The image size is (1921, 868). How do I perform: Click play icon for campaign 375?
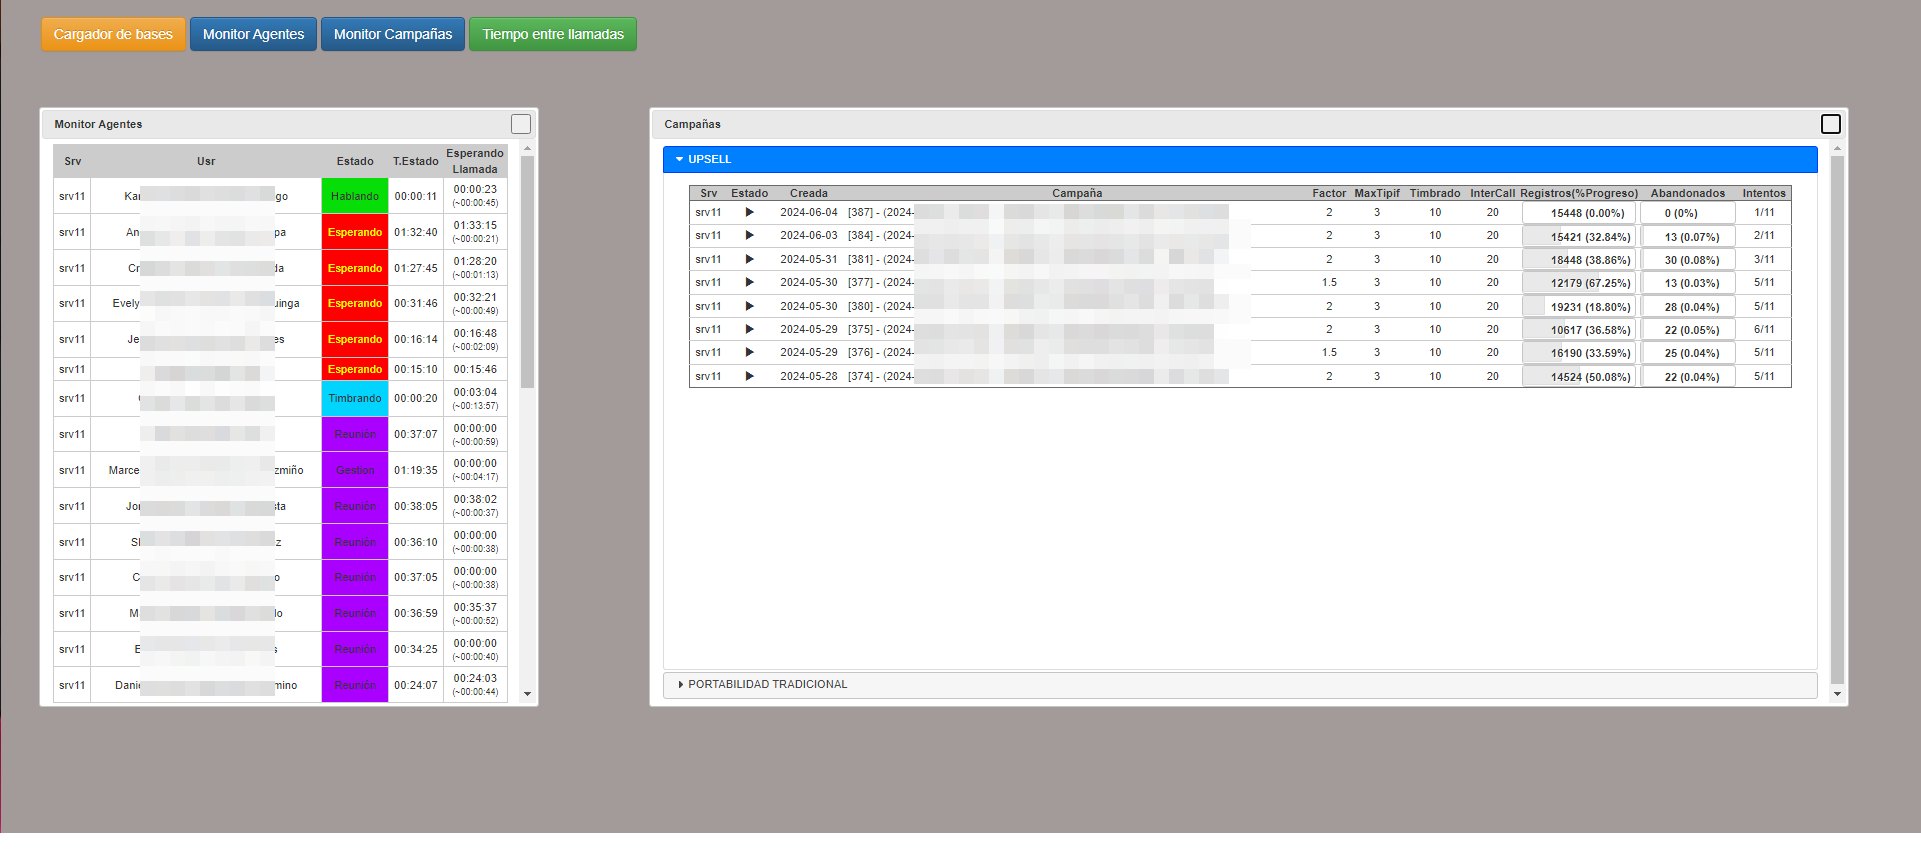749,329
